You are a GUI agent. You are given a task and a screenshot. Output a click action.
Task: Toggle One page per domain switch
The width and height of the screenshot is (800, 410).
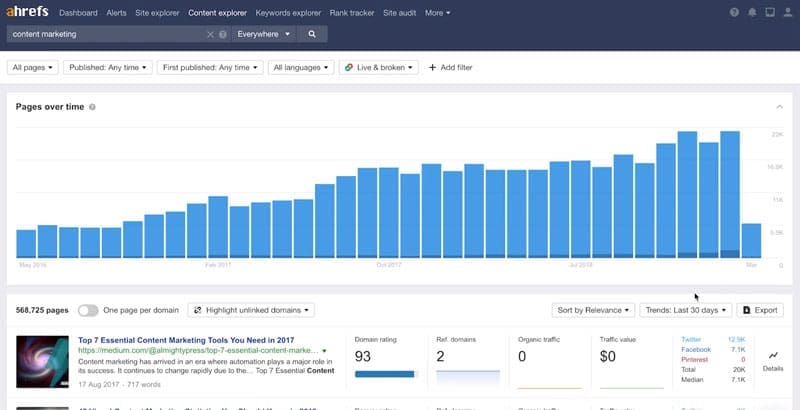88,310
